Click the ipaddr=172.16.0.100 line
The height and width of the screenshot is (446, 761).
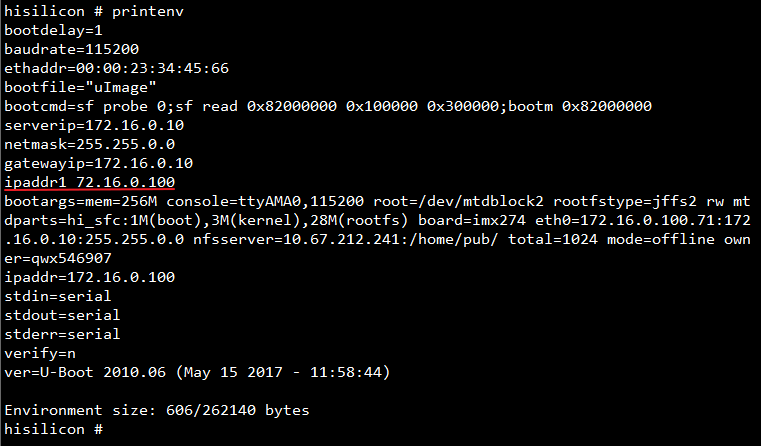click(89, 277)
